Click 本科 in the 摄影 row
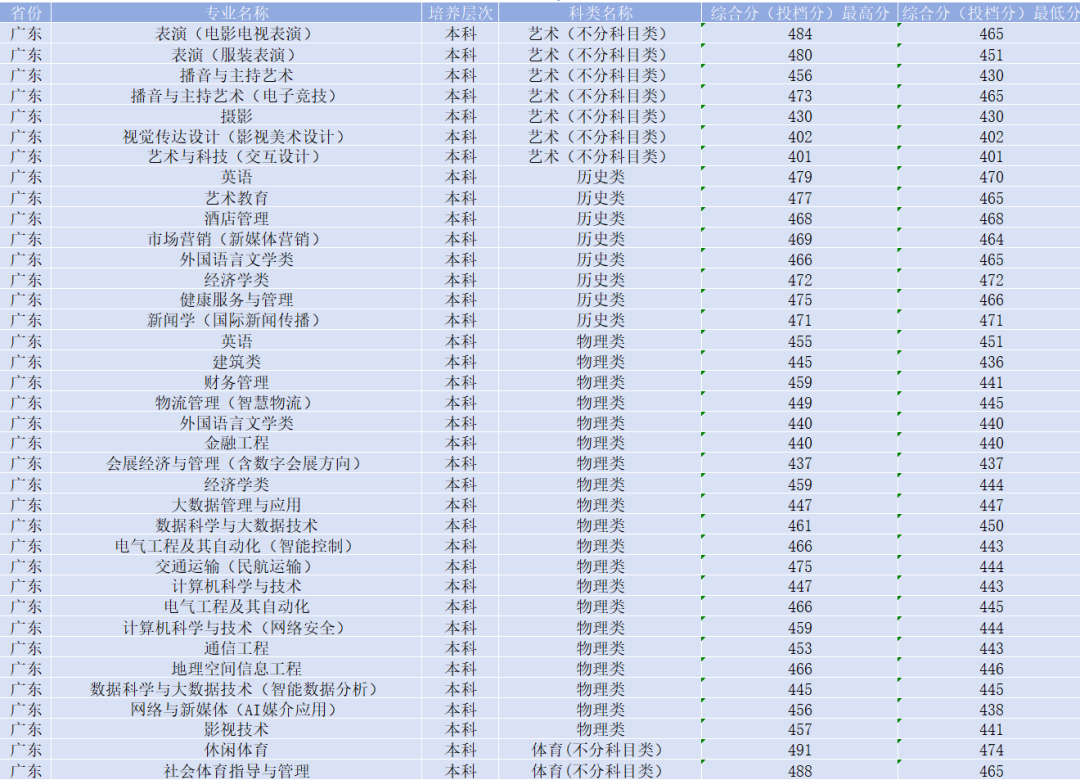Image resolution: width=1080 pixels, height=780 pixels. coord(460,116)
